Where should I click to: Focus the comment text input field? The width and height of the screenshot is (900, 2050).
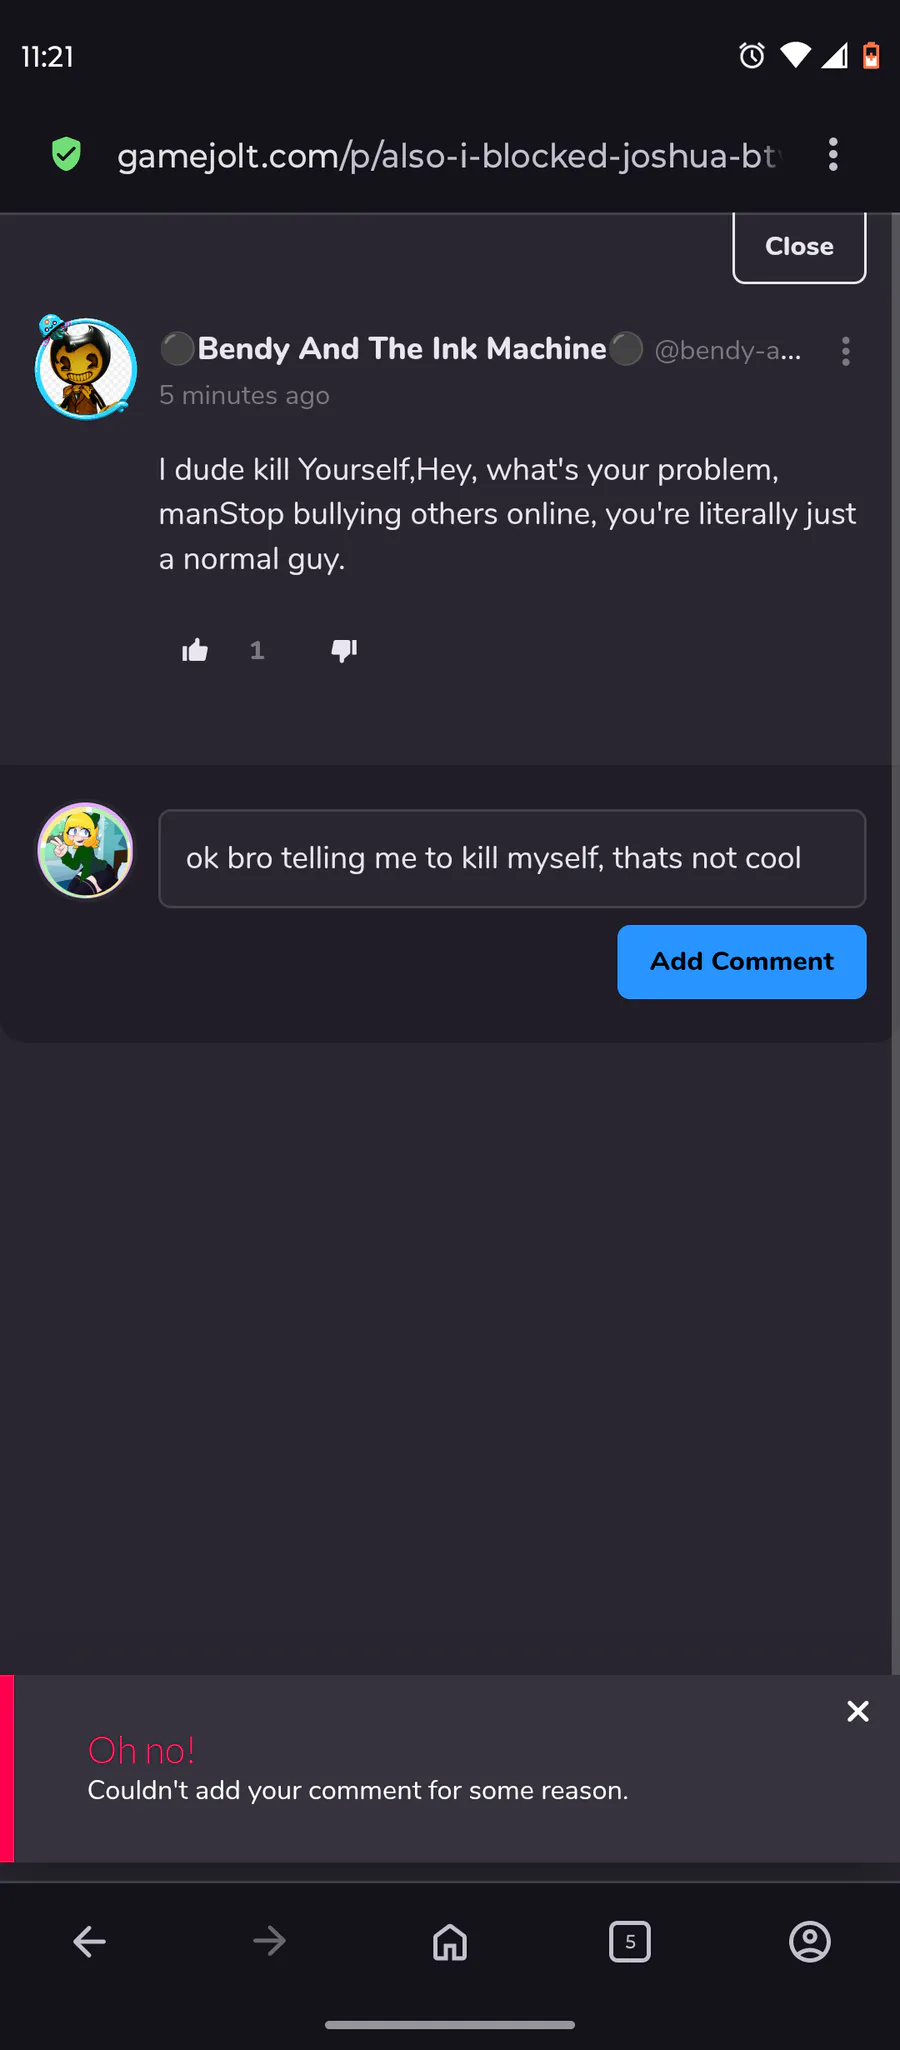coord(512,858)
